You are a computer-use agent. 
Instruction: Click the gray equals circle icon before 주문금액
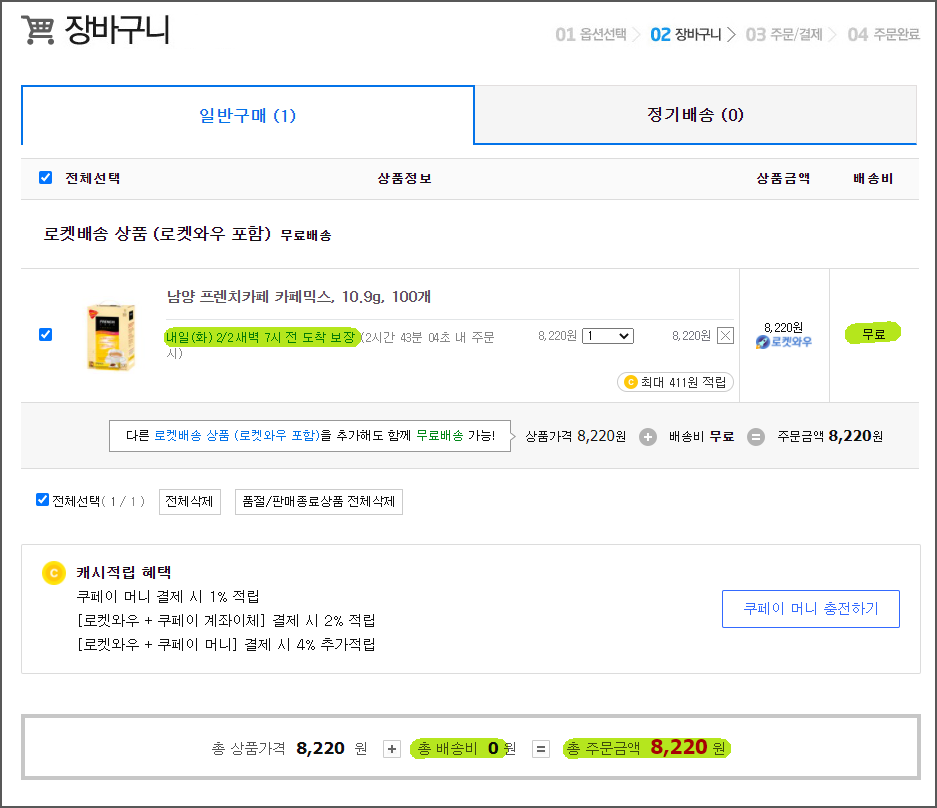tap(756, 437)
